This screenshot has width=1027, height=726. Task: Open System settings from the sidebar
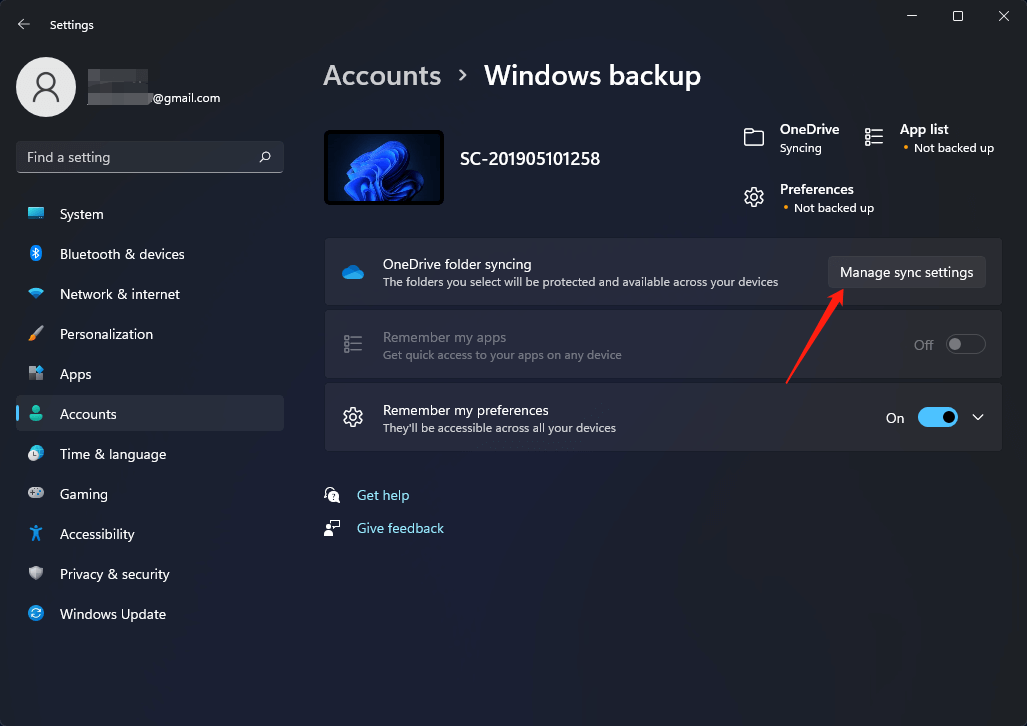point(80,213)
